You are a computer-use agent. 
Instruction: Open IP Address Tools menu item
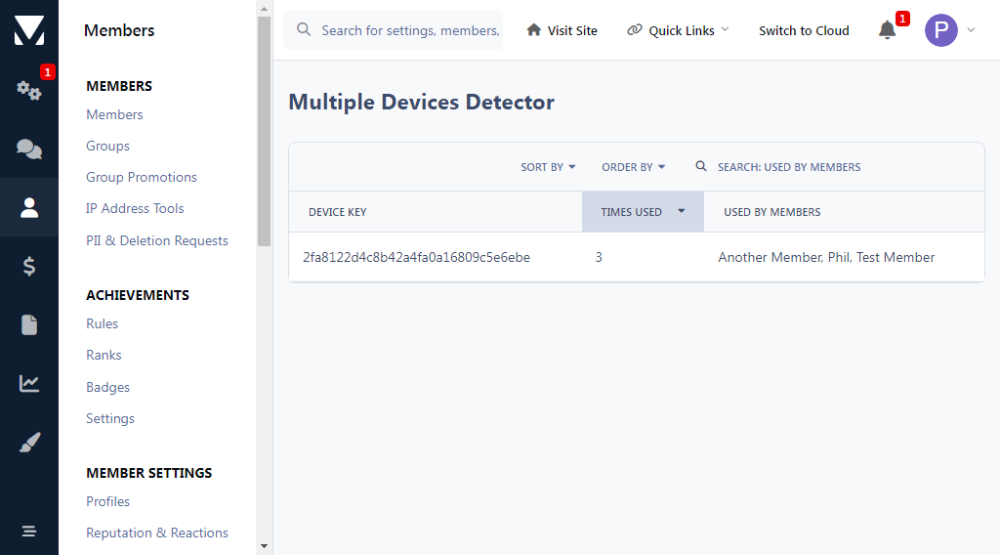(135, 208)
